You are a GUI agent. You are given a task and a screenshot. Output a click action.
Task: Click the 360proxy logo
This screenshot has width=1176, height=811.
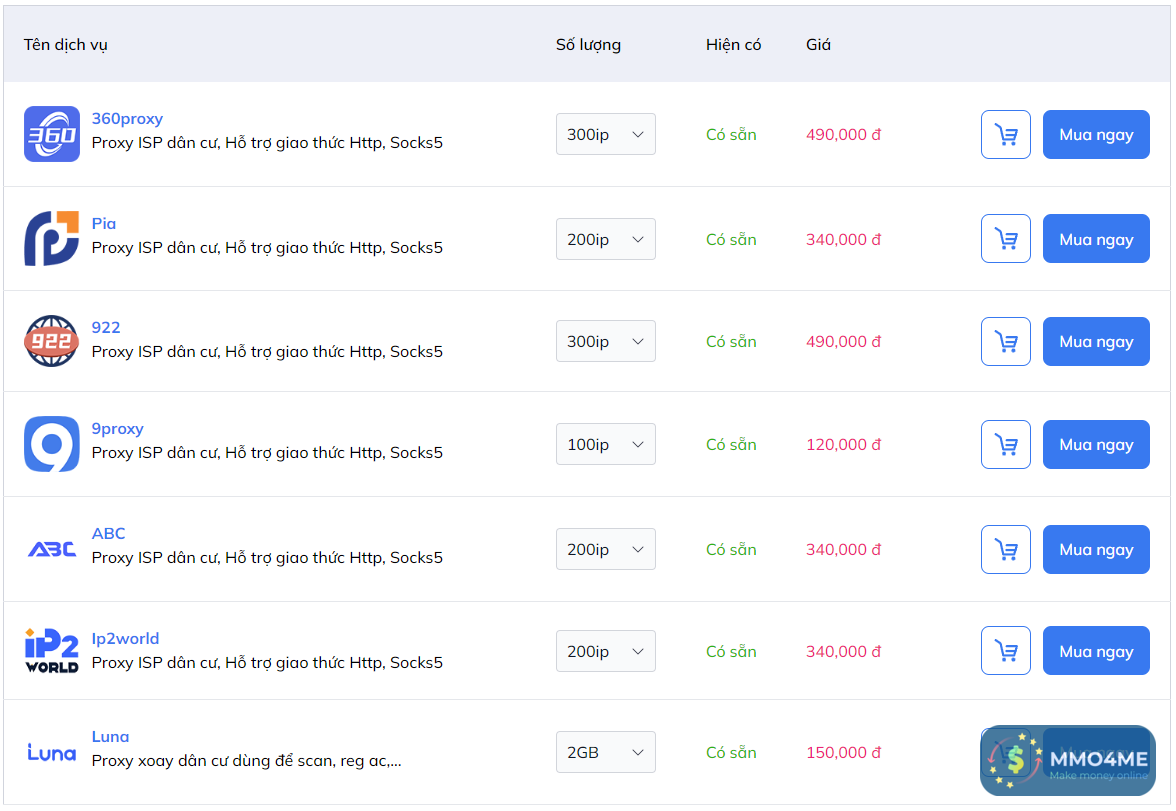click(51, 134)
